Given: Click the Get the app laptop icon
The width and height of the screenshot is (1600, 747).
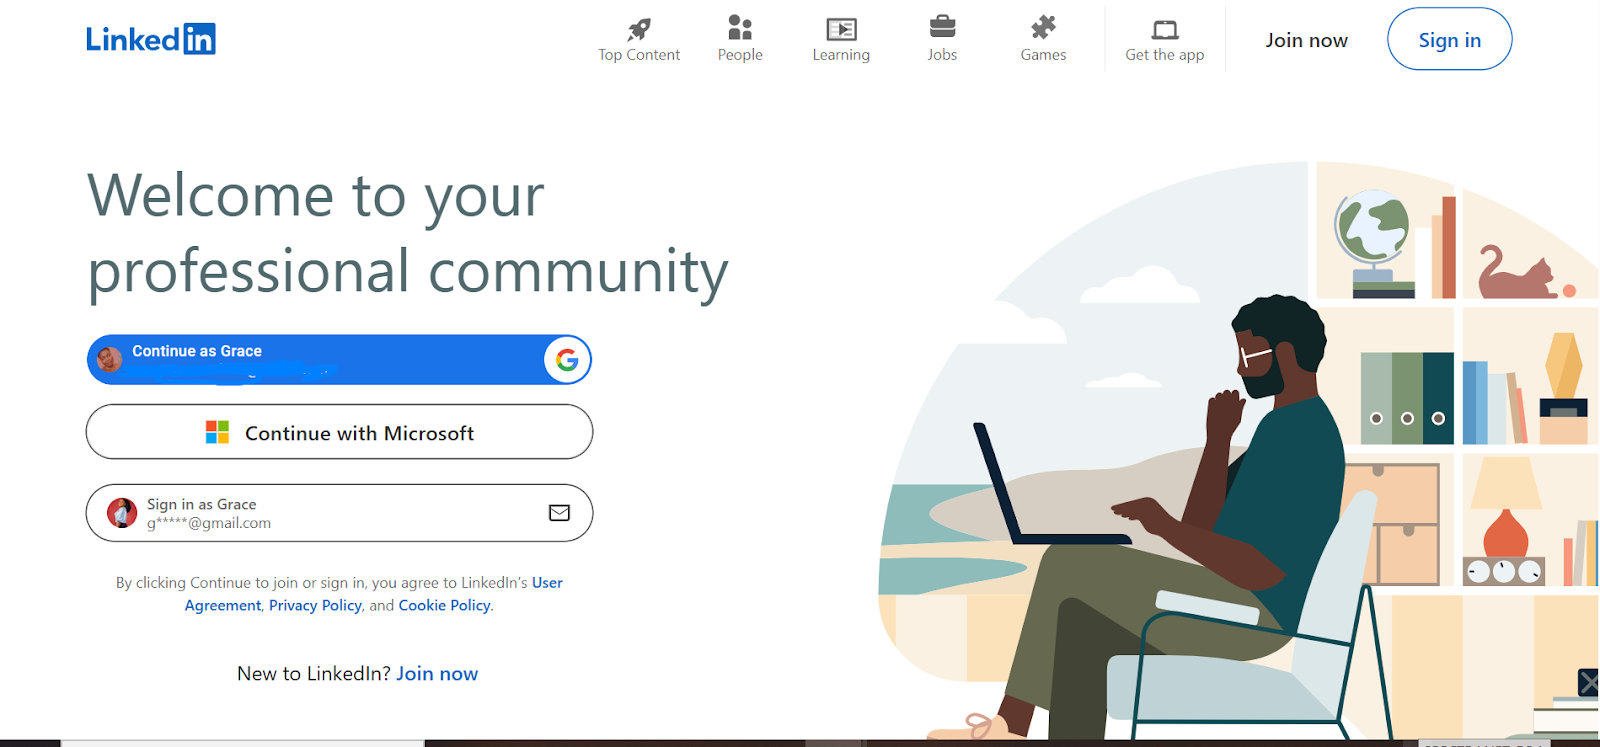Looking at the screenshot, I should [x=1165, y=30].
